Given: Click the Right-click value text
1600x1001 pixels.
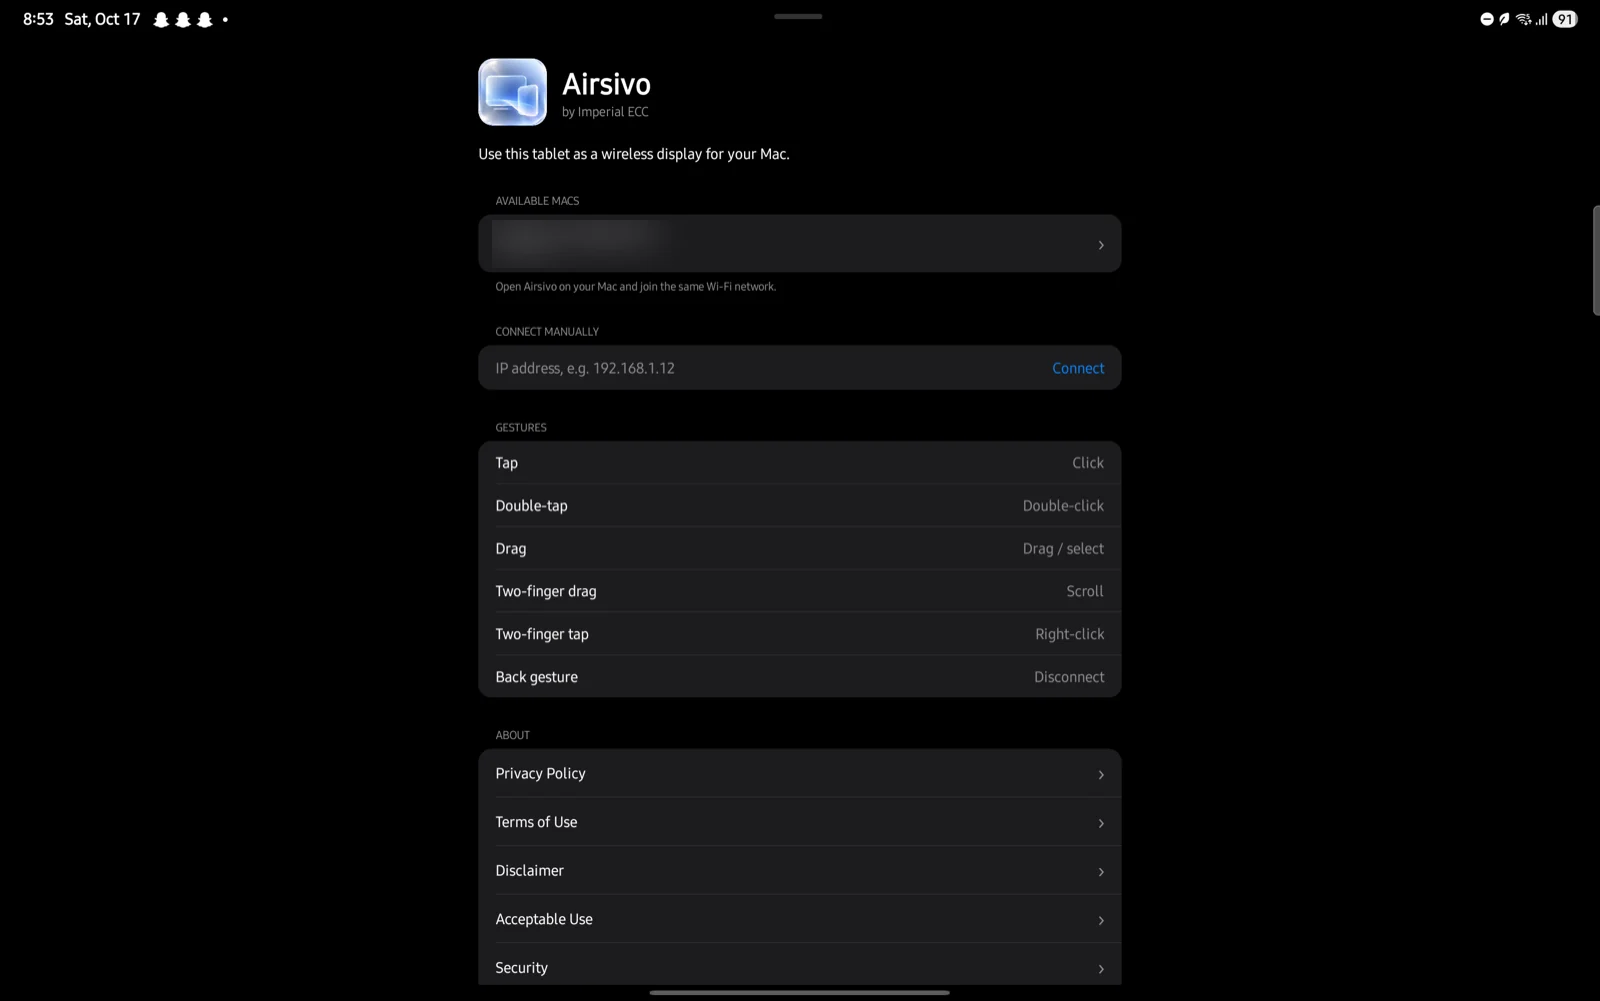Looking at the screenshot, I should click(1070, 634).
